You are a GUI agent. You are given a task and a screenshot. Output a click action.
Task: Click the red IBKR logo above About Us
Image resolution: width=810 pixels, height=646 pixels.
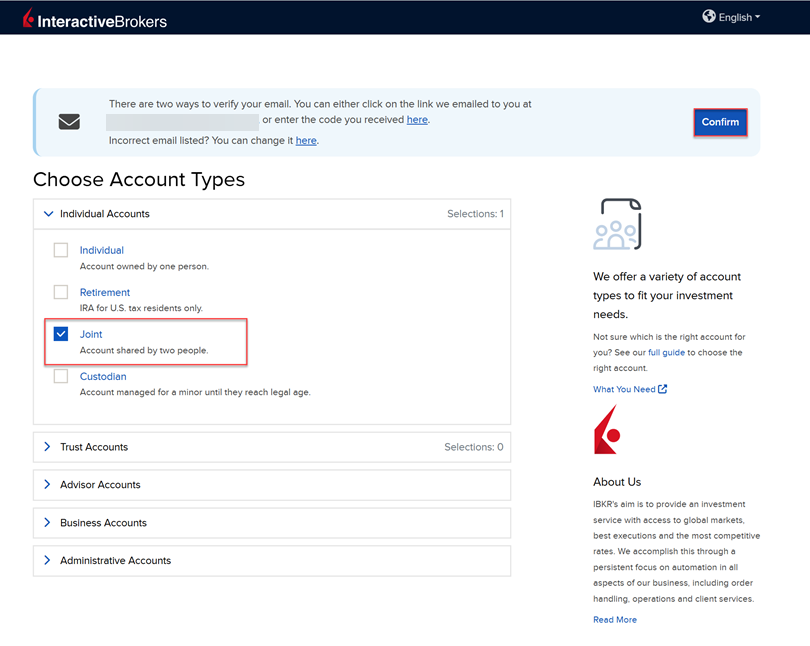[x=606, y=430]
